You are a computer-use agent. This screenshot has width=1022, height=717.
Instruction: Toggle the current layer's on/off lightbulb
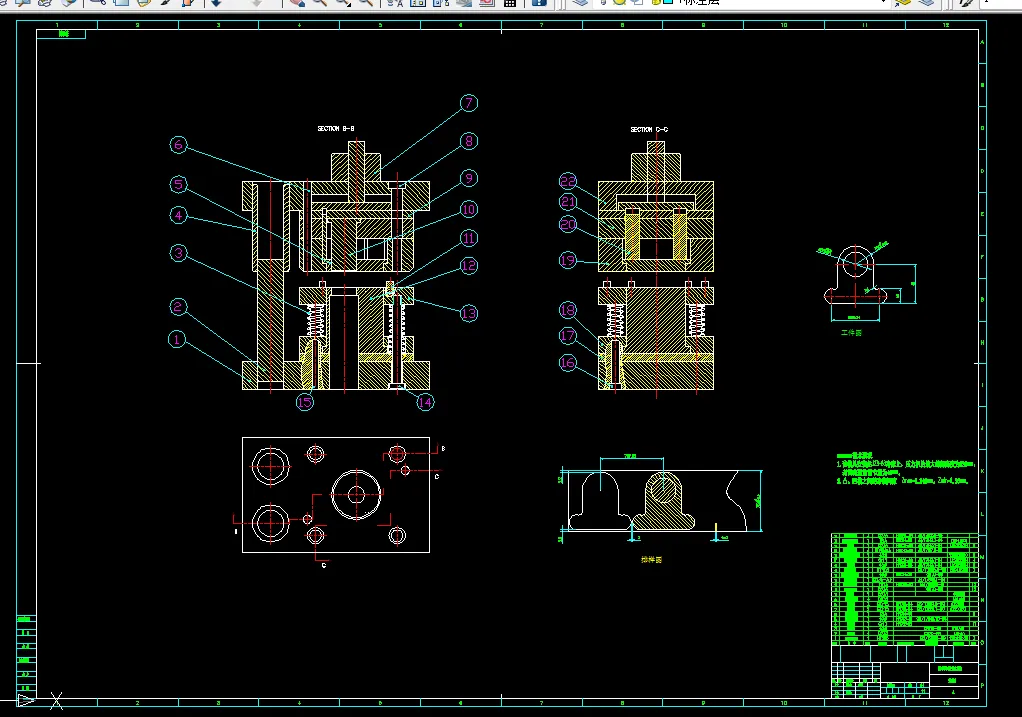coord(605,3)
